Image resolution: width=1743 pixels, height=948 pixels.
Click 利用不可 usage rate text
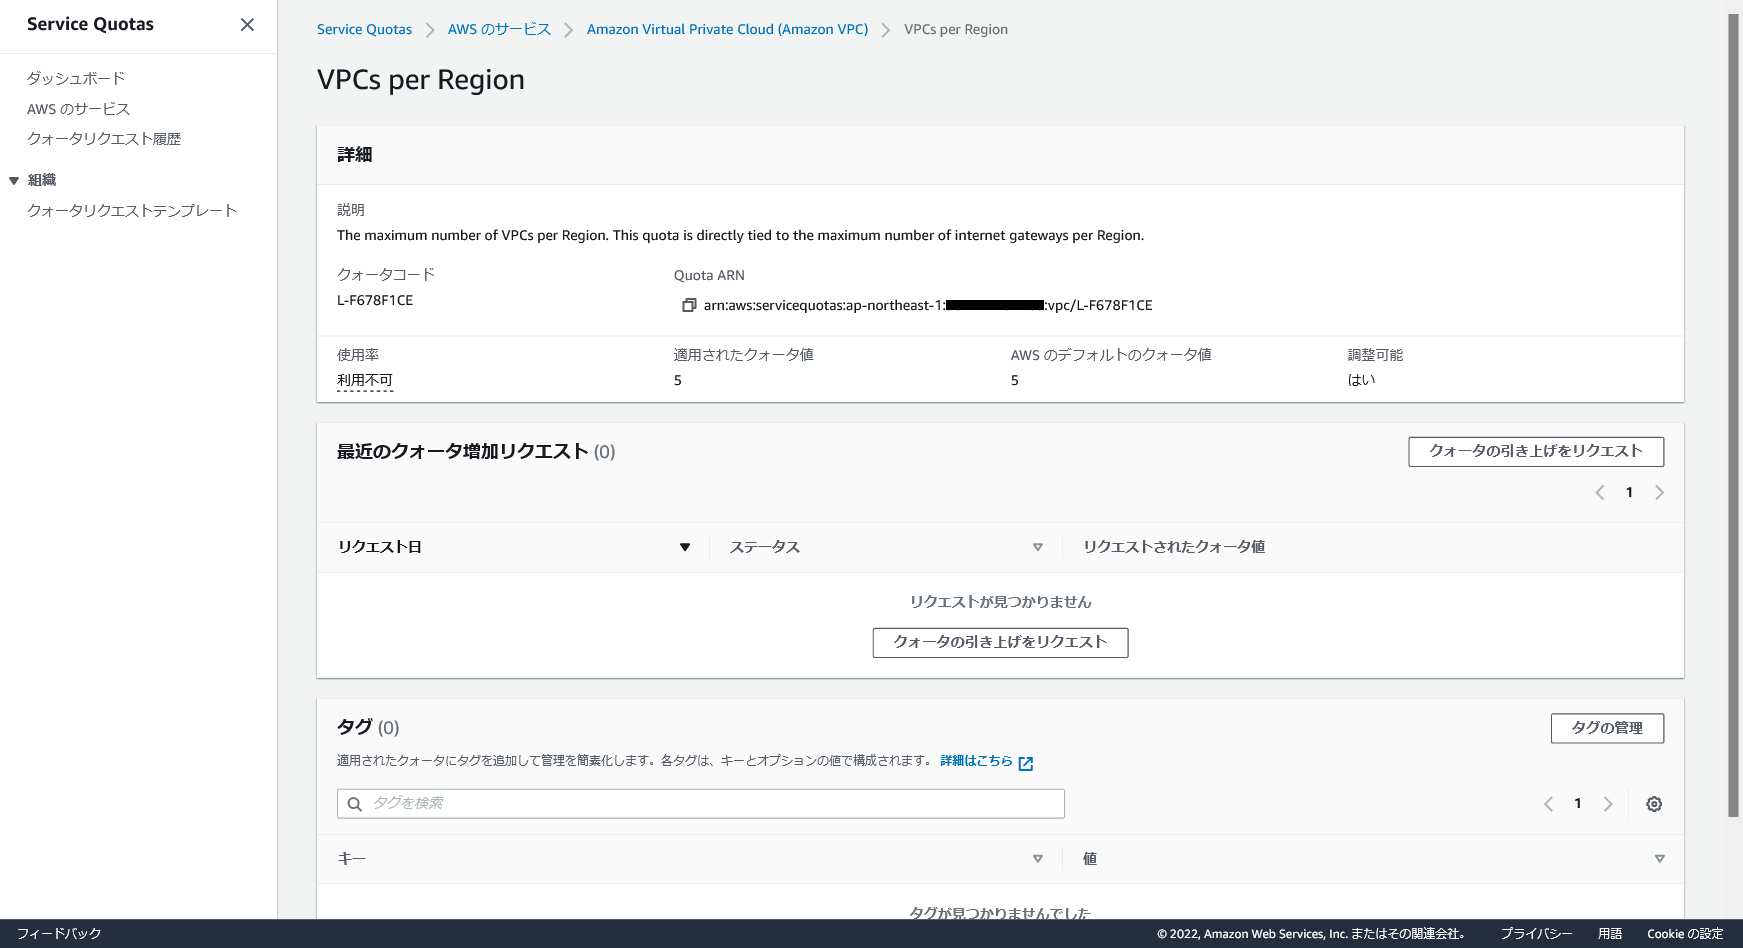coord(365,381)
